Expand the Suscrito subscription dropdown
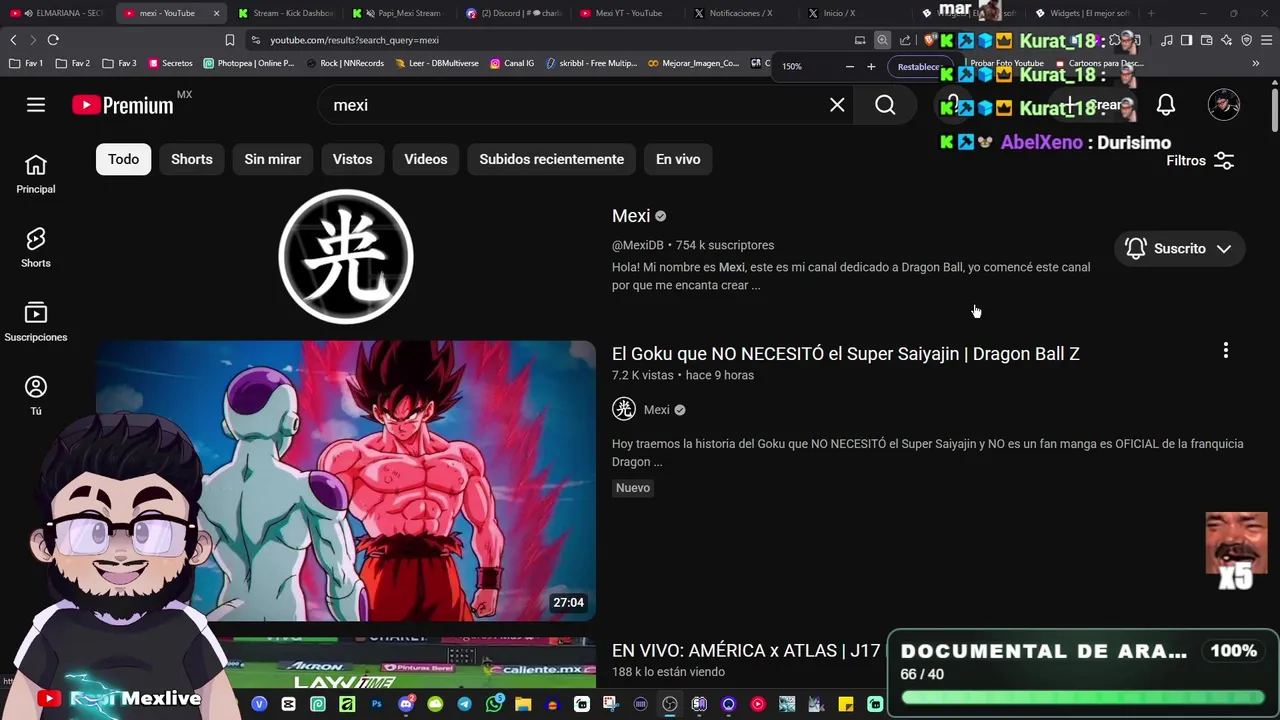 pyautogui.click(x=1180, y=249)
